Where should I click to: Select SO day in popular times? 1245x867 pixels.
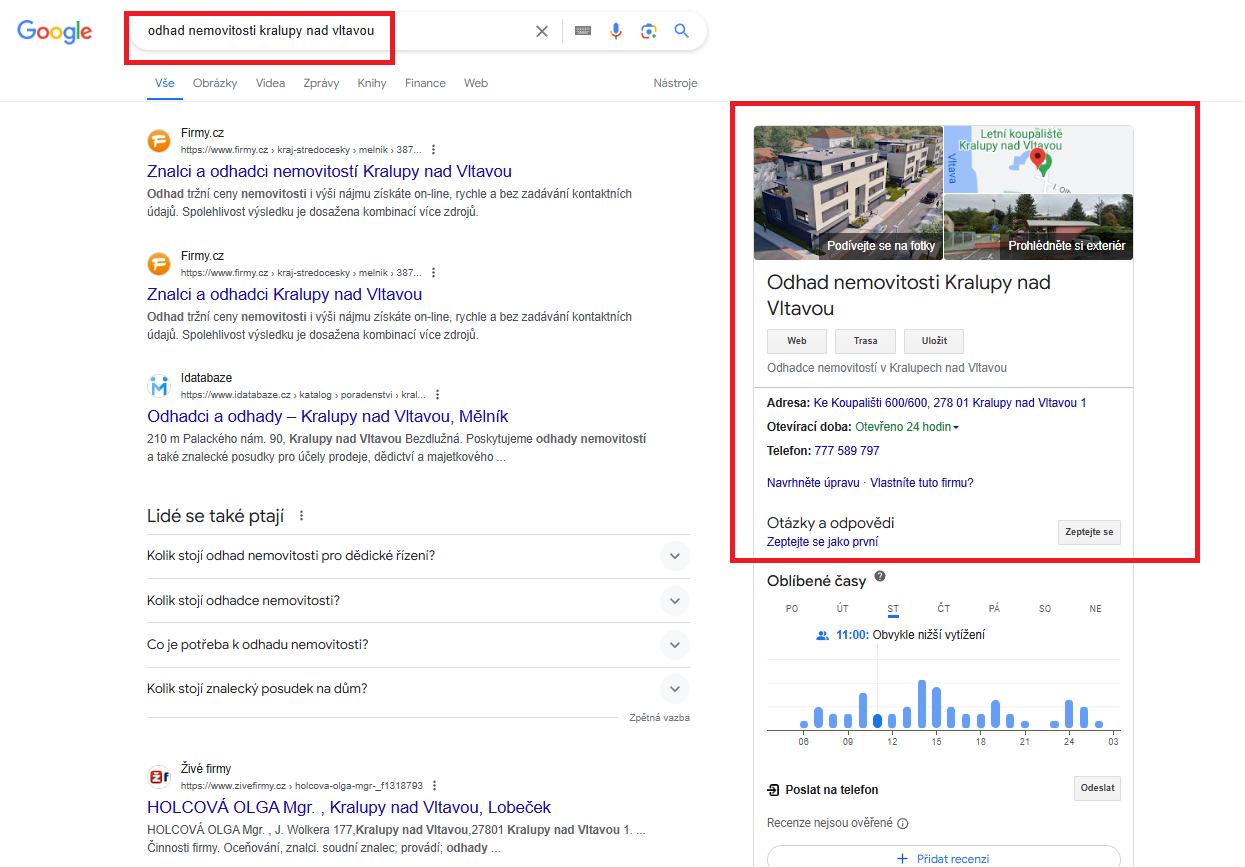[1045, 609]
